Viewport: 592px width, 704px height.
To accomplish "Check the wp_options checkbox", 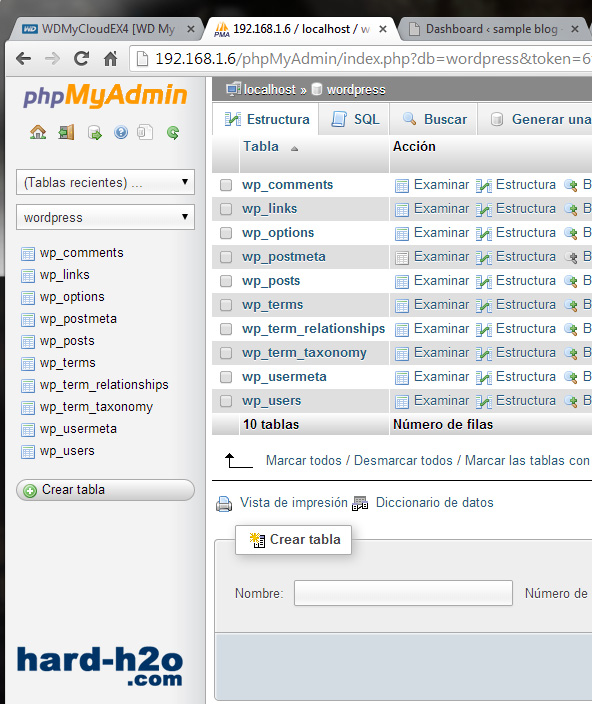I will [x=226, y=233].
